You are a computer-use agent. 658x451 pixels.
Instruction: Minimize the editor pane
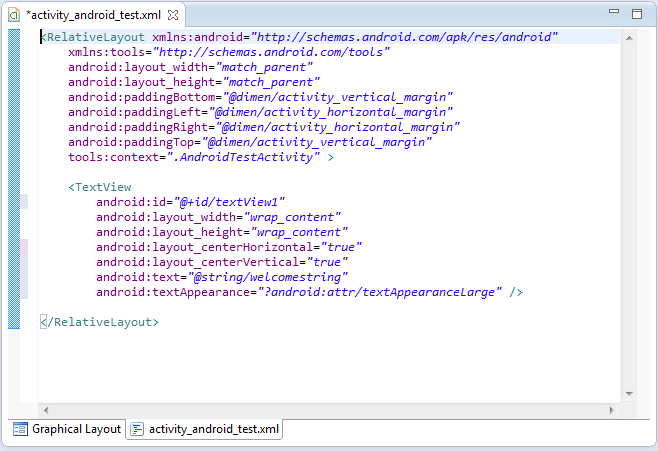[615, 14]
